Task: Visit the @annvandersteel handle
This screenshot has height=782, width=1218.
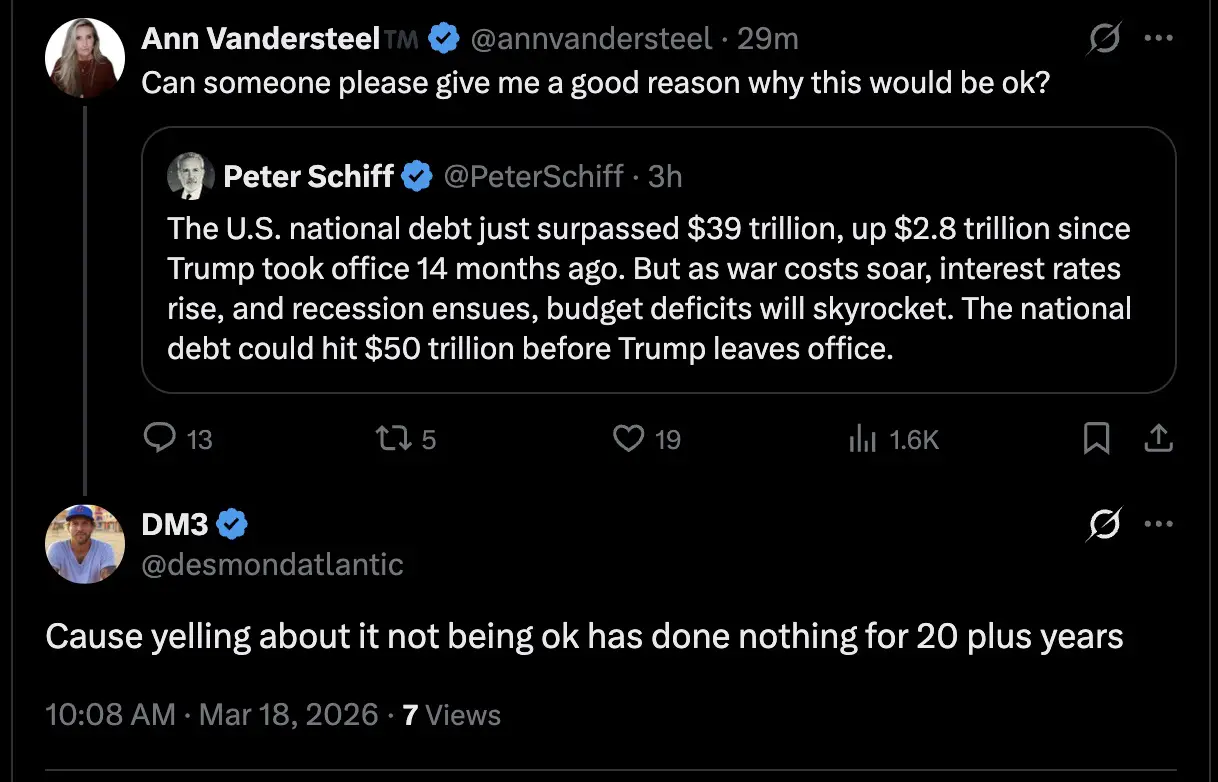Action: [591, 40]
